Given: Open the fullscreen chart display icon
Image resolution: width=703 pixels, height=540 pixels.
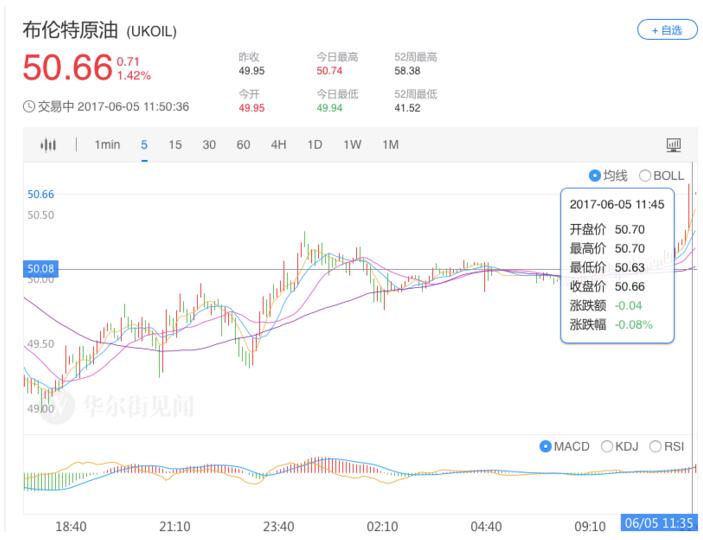Looking at the screenshot, I should pyautogui.click(x=673, y=145).
